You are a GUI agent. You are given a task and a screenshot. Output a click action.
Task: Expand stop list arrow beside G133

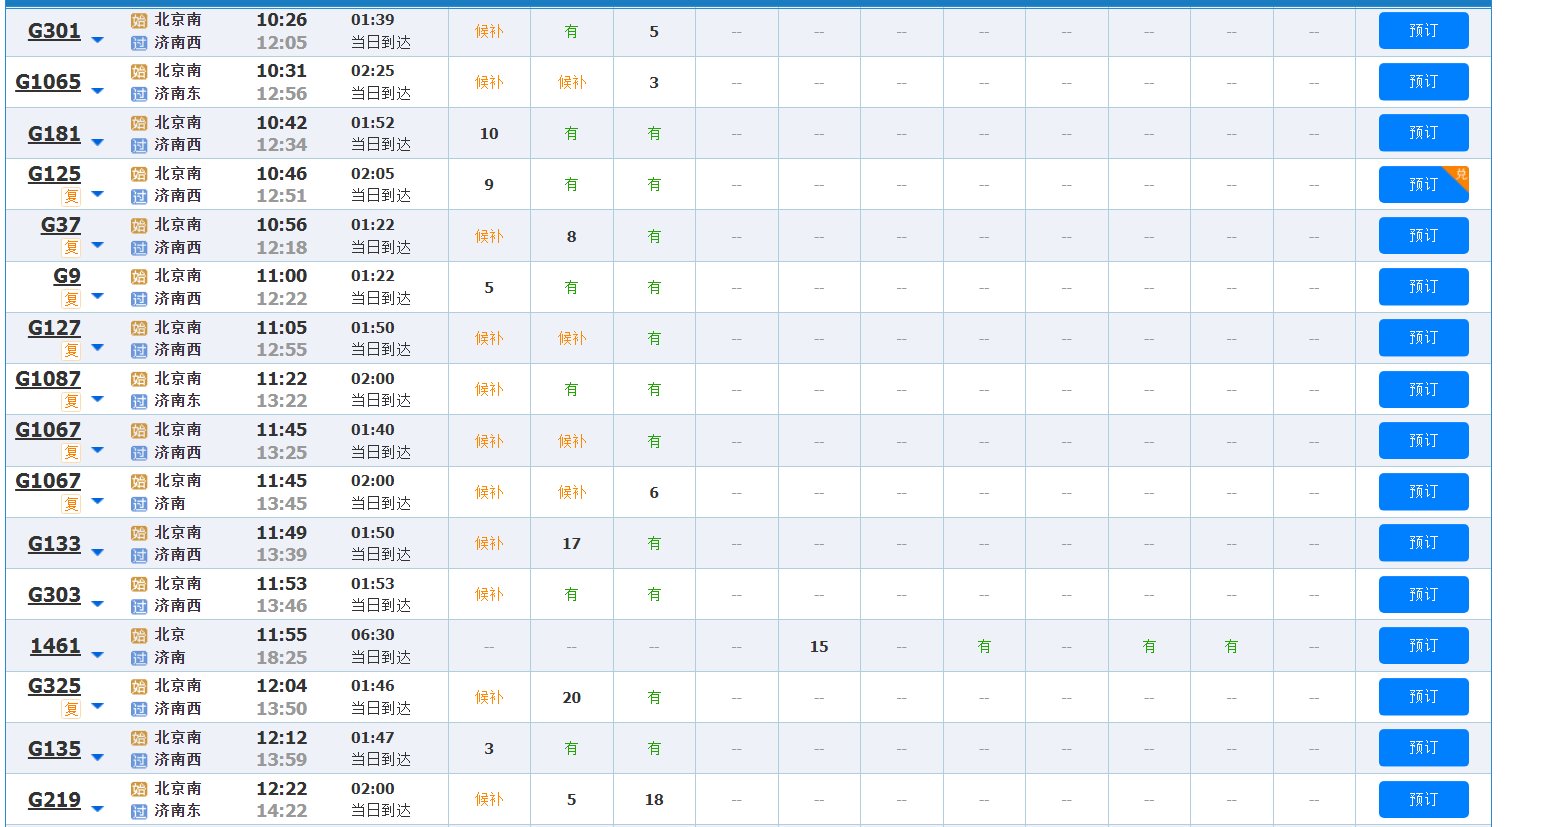click(x=97, y=553)
